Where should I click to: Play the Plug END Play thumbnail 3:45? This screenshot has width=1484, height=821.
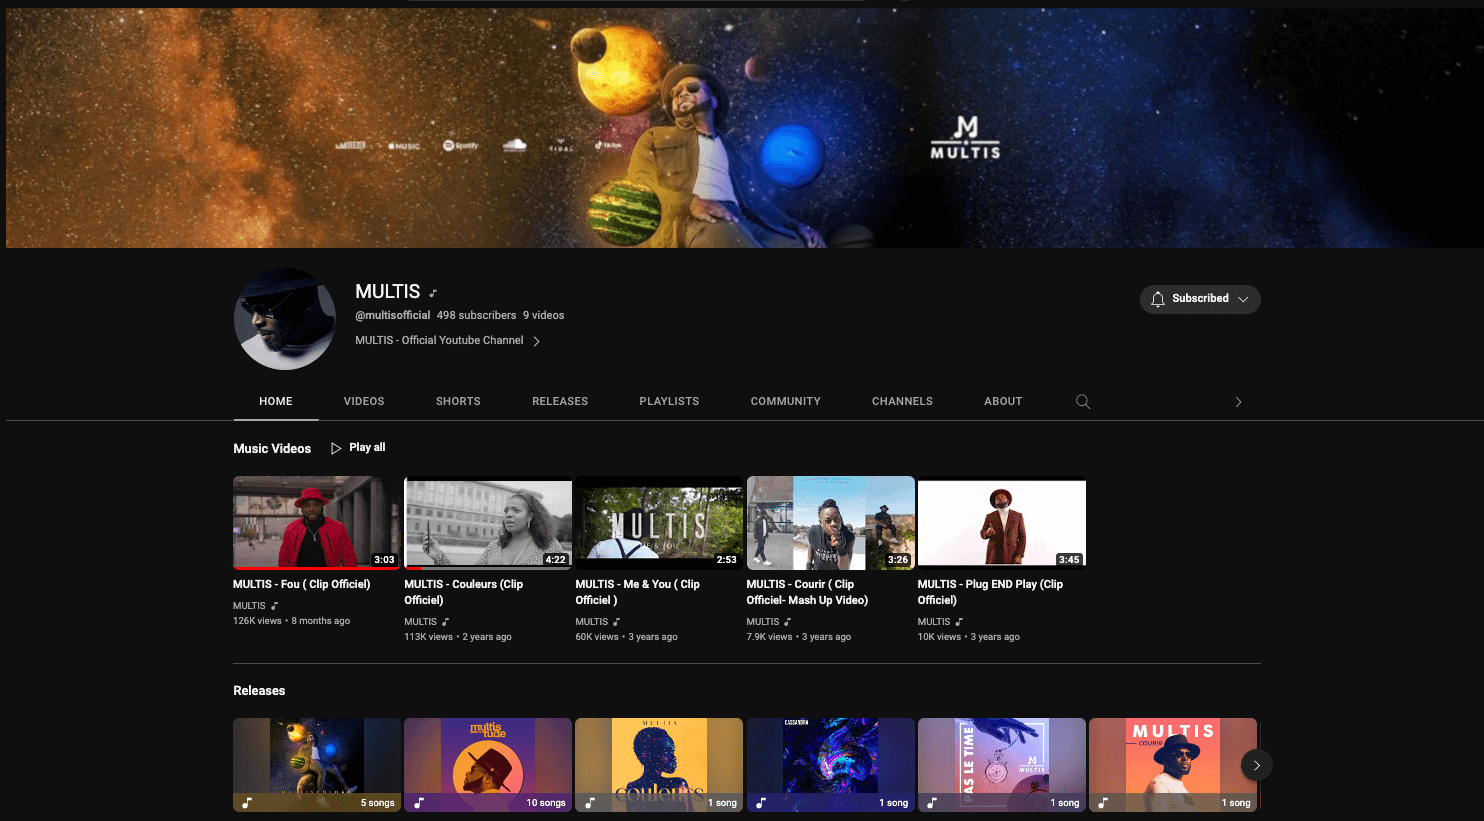(x=1001, y=523)
